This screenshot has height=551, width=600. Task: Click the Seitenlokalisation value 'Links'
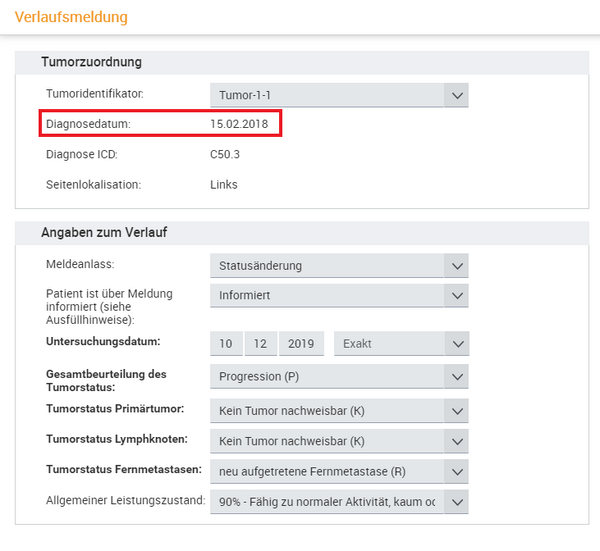click(224, 184)
